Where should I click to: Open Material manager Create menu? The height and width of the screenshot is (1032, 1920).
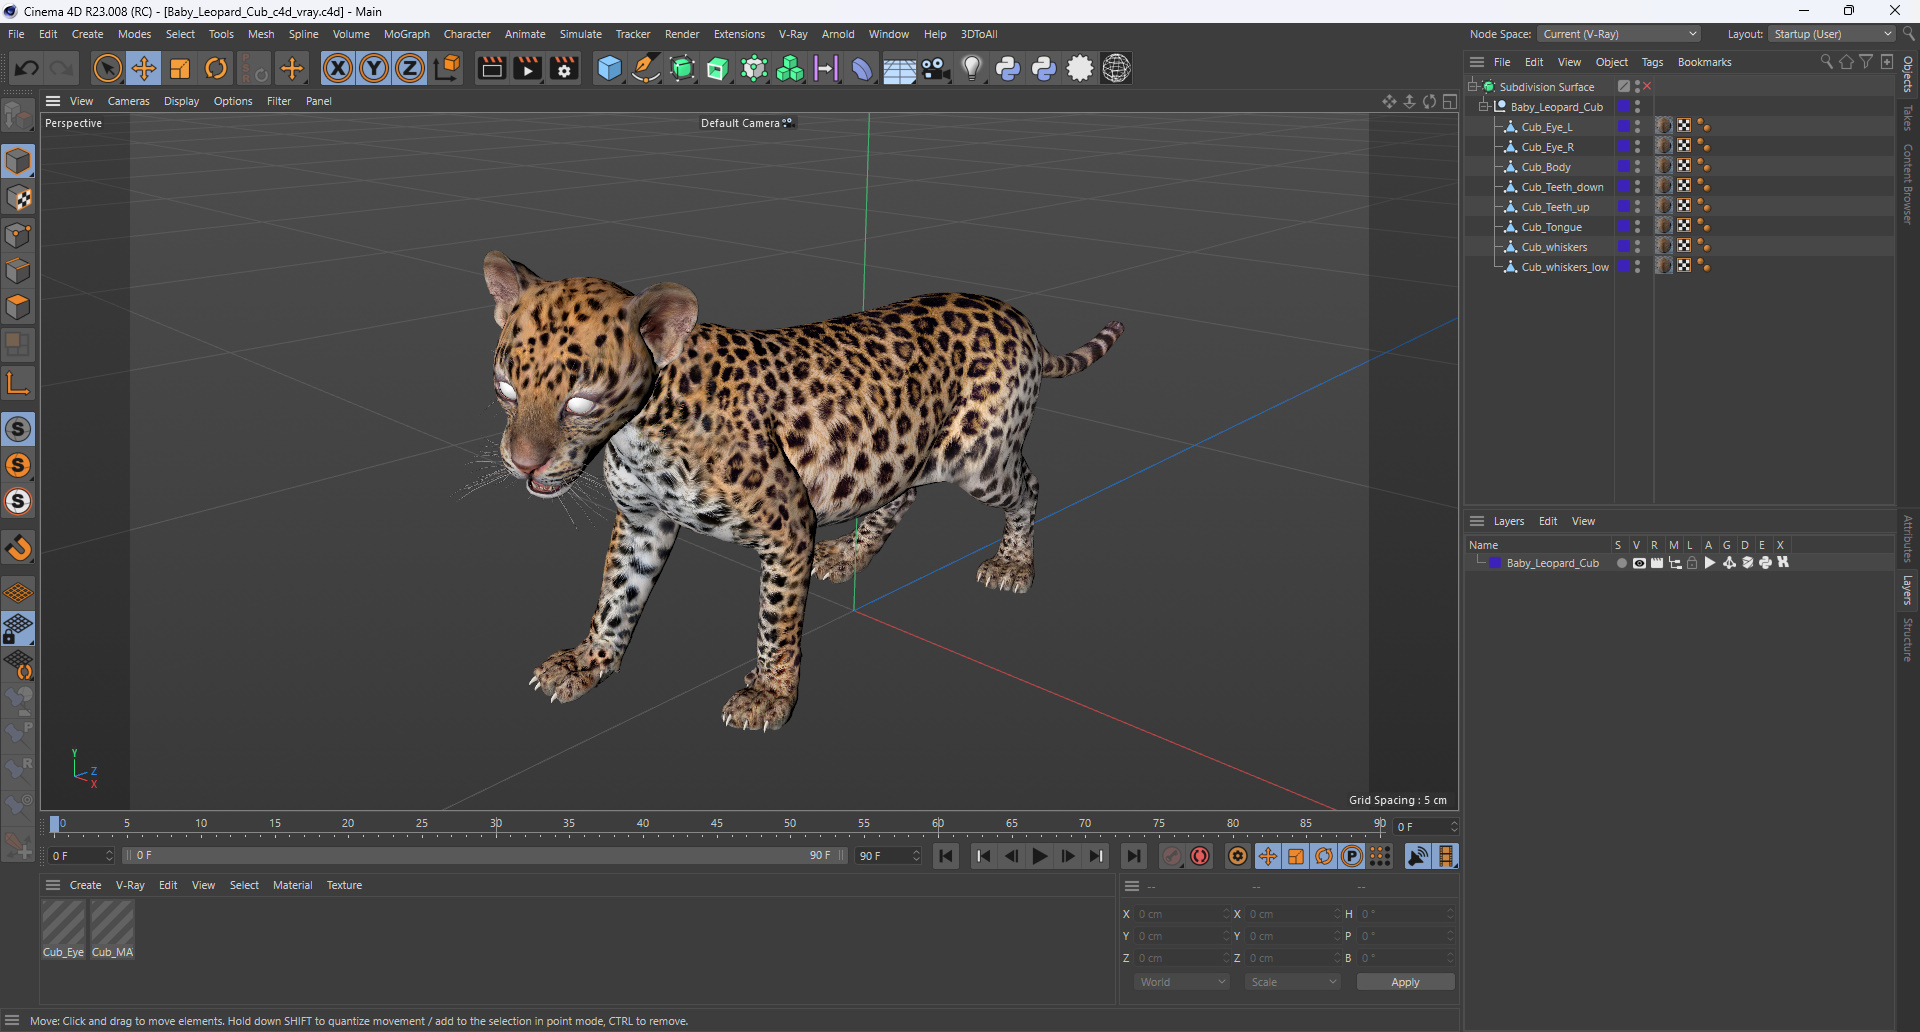coord(85,885)
